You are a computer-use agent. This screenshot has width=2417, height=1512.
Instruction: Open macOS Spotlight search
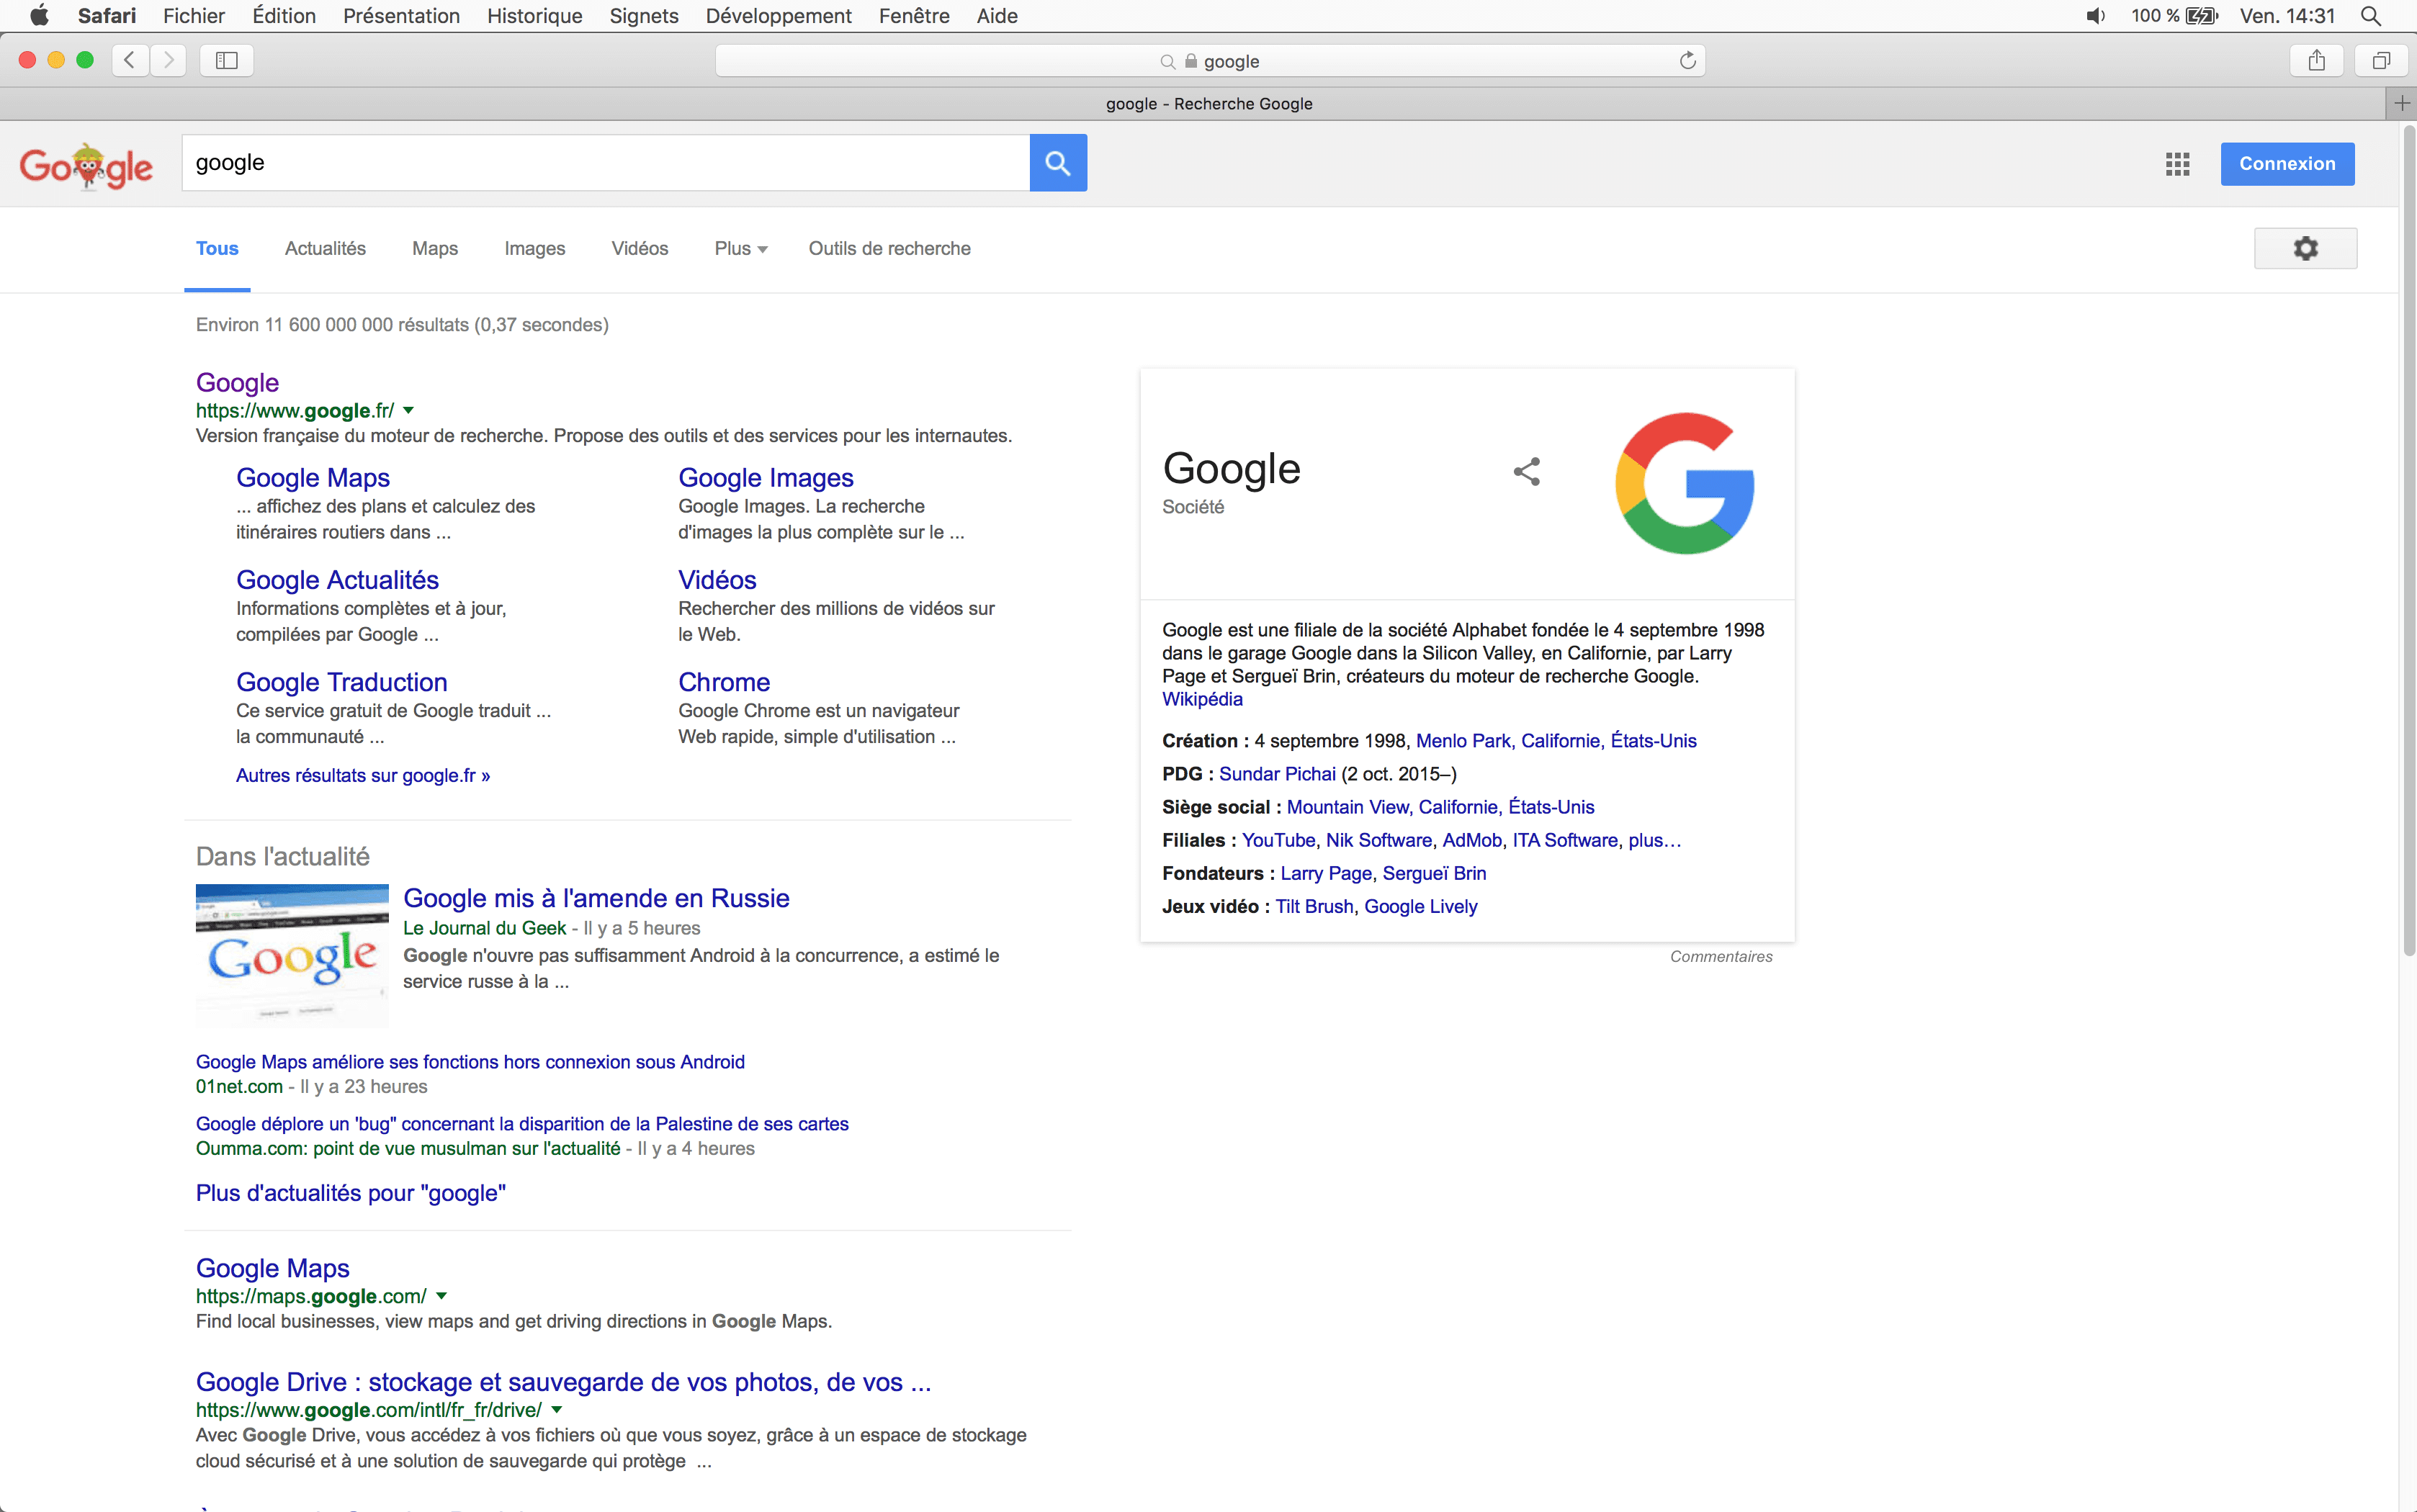click(2370, 16)
